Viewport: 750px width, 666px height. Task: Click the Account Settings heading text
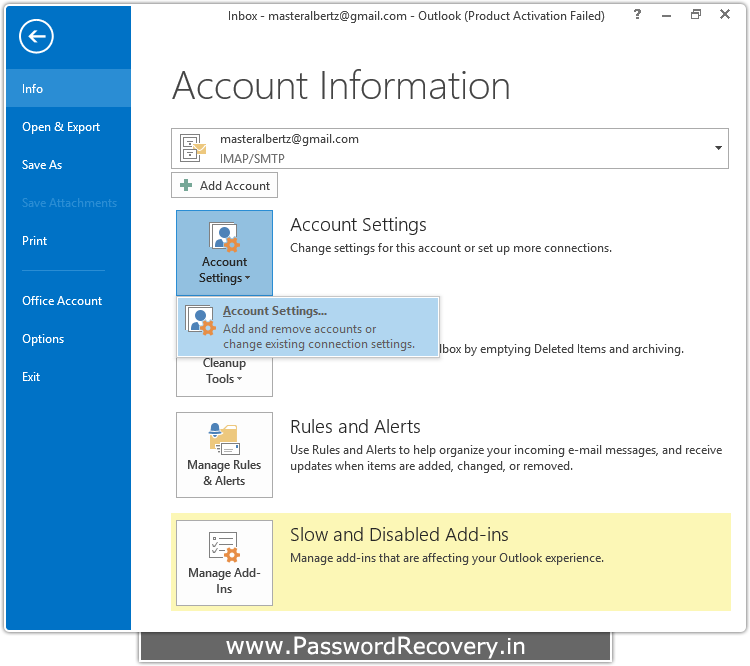coord(358,224)
